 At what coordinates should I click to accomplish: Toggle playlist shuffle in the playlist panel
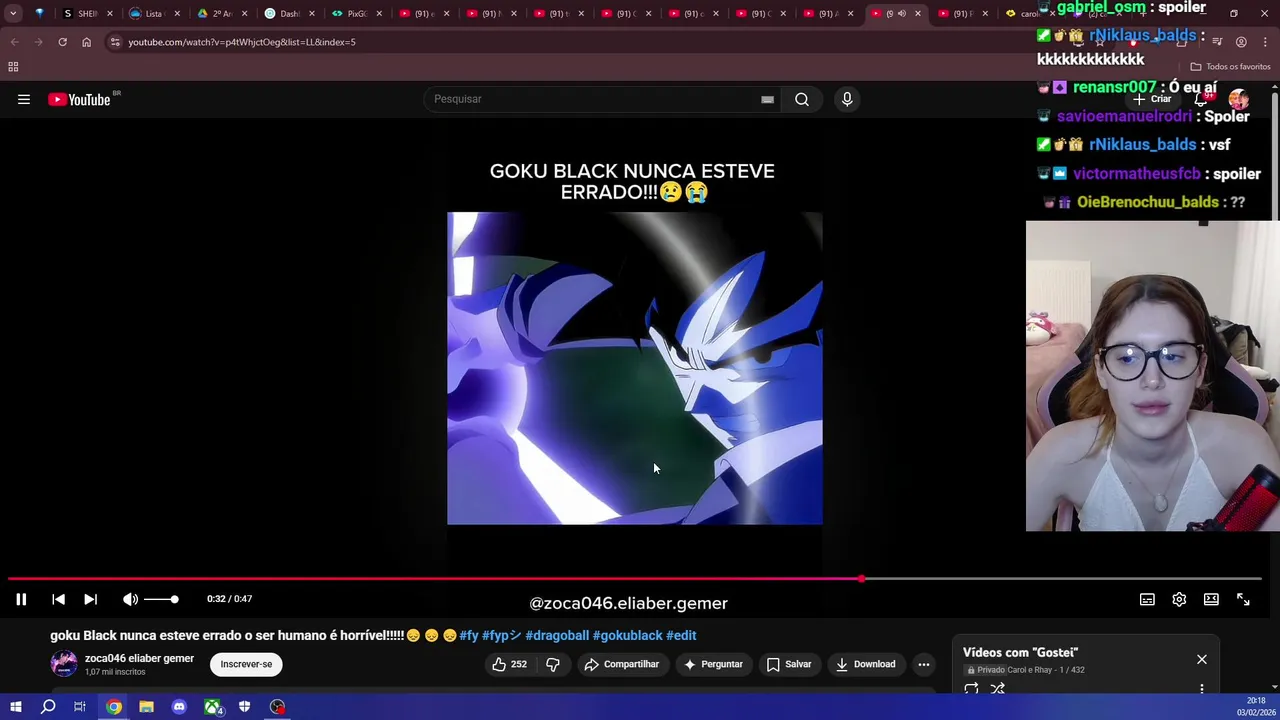[x=997, y=689]
